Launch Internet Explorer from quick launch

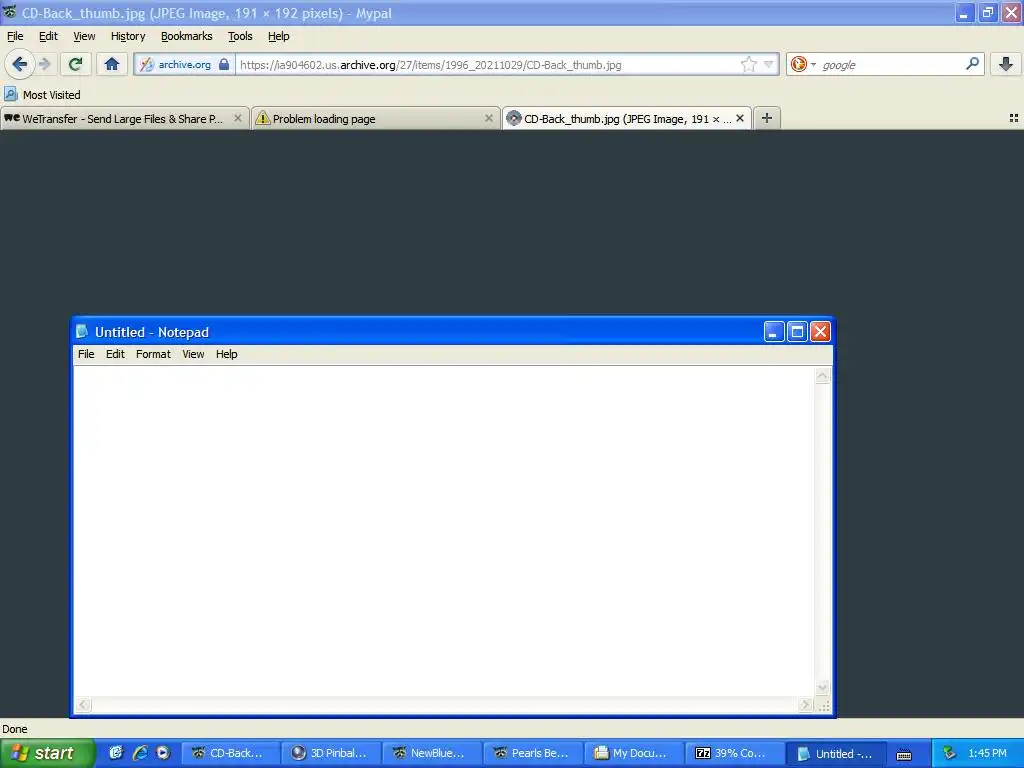tap(139, 753)
